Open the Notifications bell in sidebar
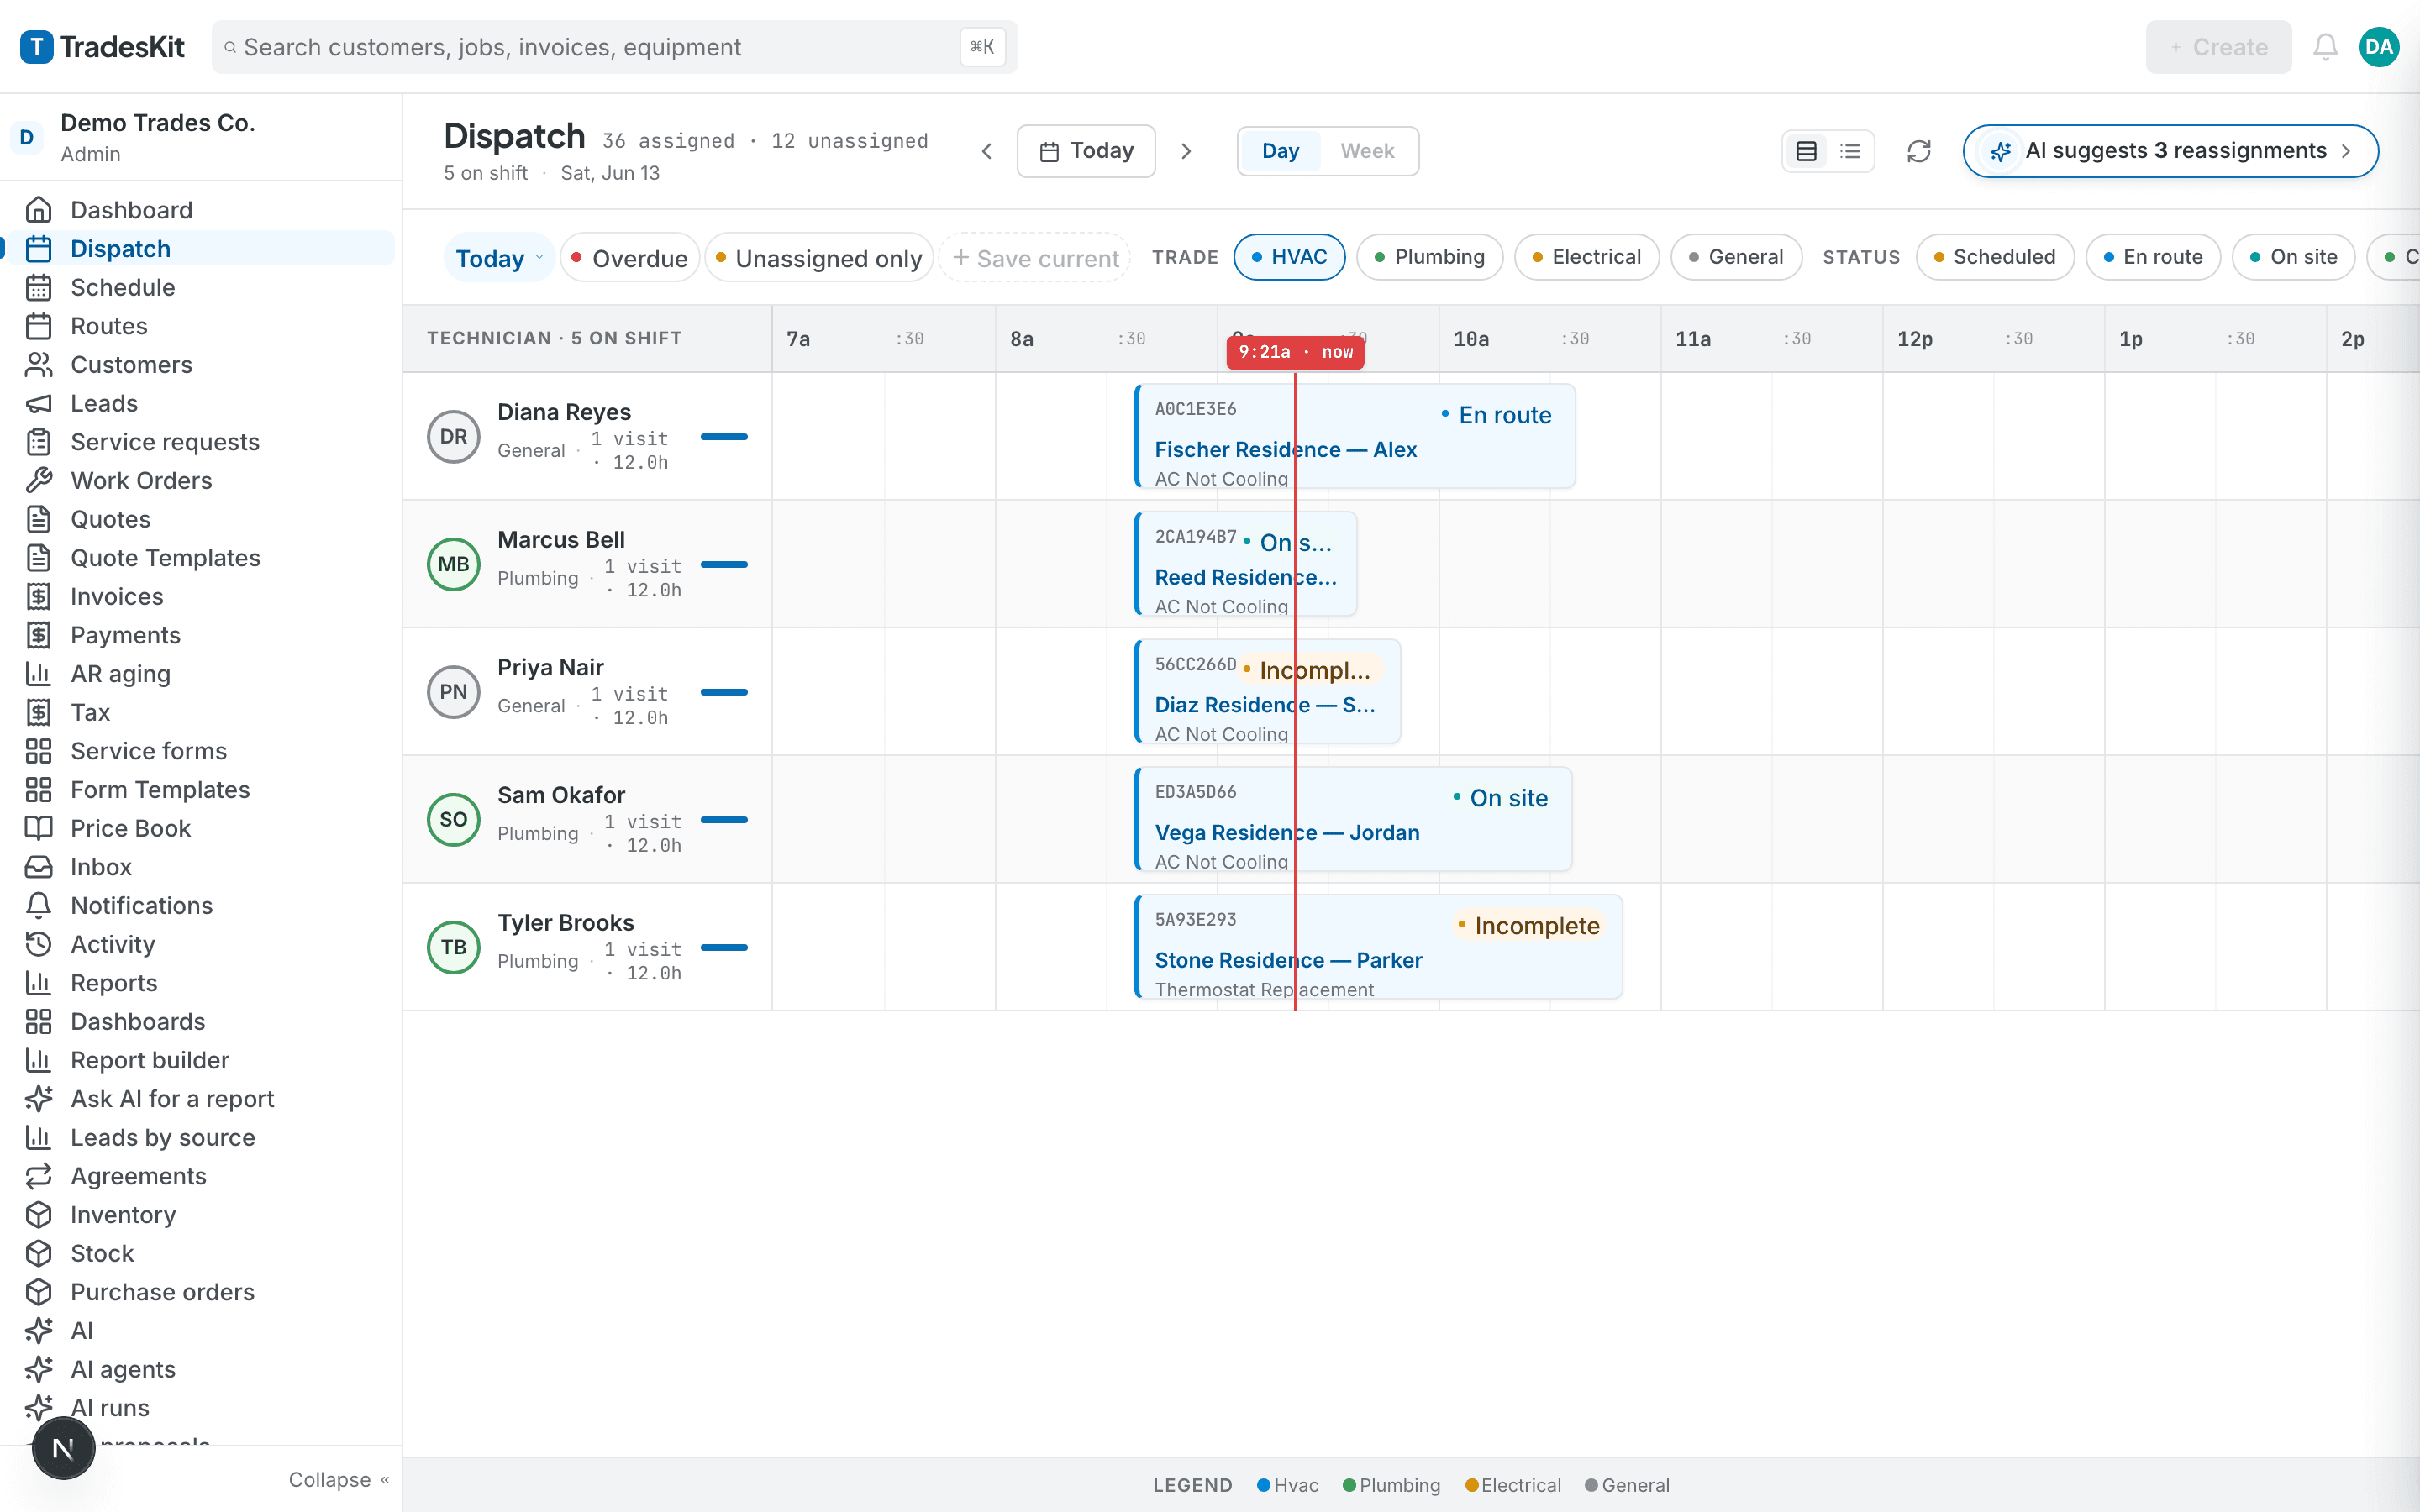 tap(38, 906)
